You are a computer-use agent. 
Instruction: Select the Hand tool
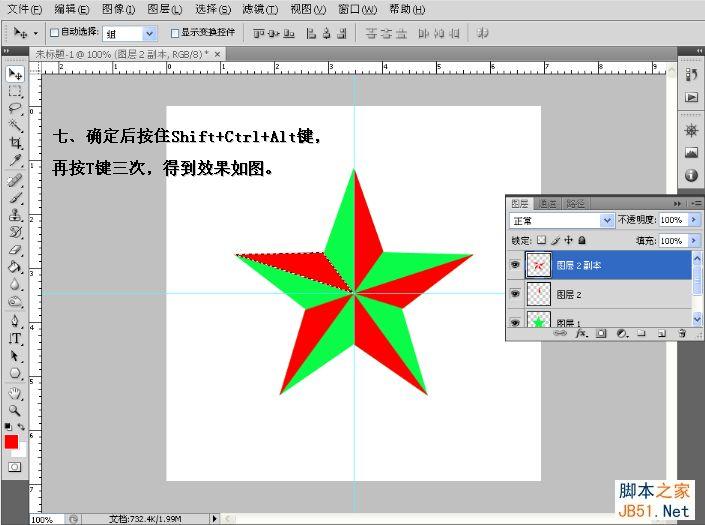pyautogui.click(x=15, y=394)
